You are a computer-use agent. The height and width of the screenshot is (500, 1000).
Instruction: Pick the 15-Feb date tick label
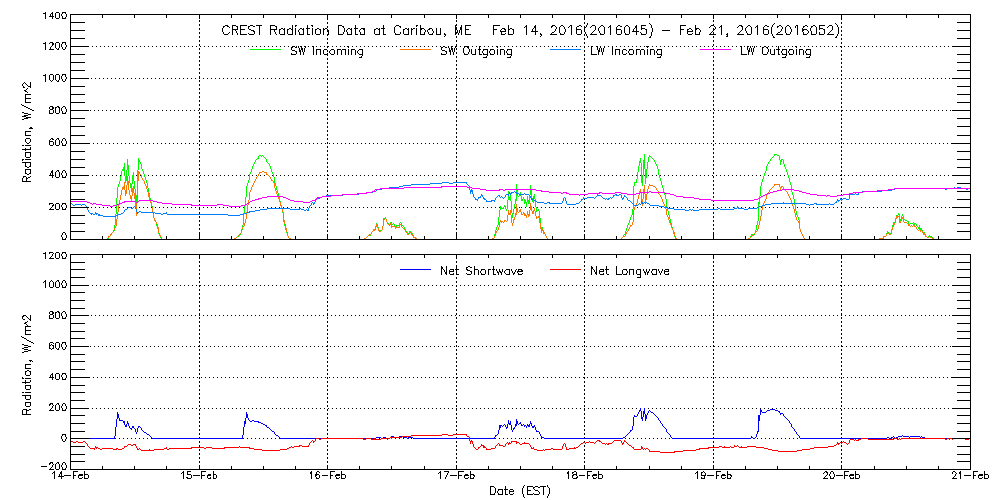200,477
